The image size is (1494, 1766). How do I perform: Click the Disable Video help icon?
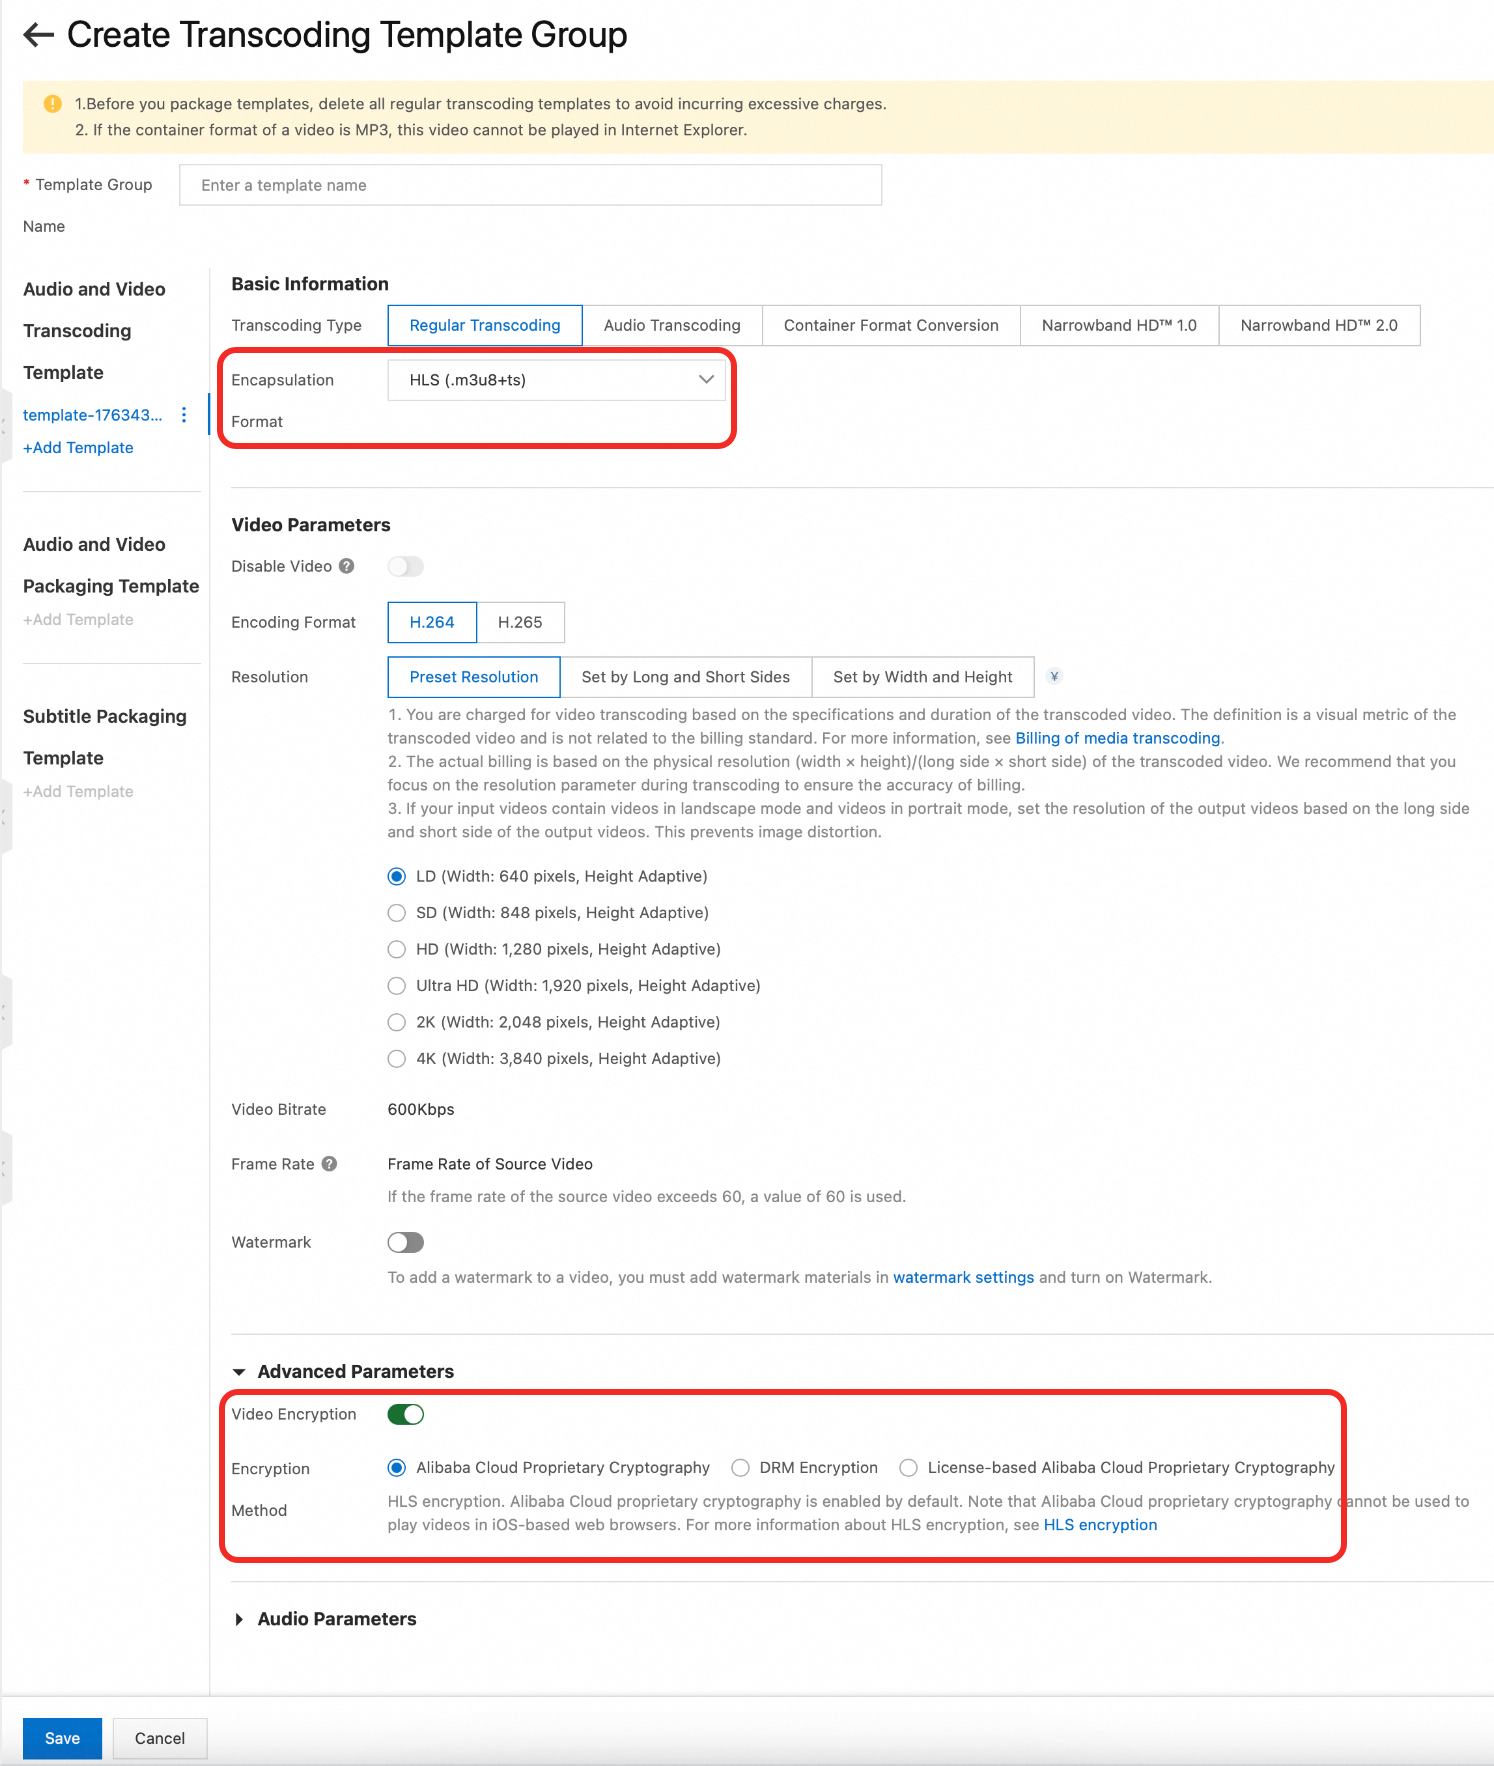coord(347,566)
